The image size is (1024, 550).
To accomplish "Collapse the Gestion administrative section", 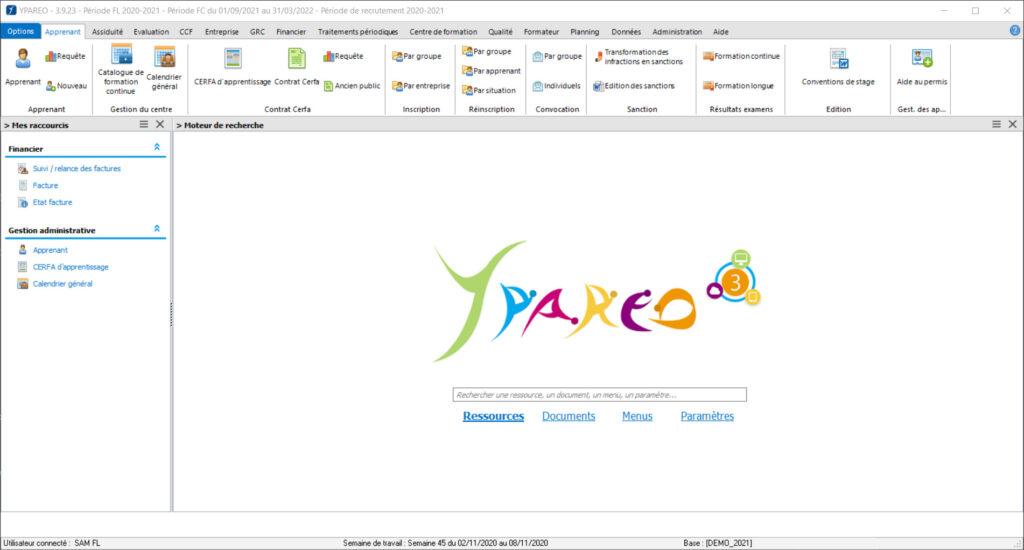I will 157,229.
